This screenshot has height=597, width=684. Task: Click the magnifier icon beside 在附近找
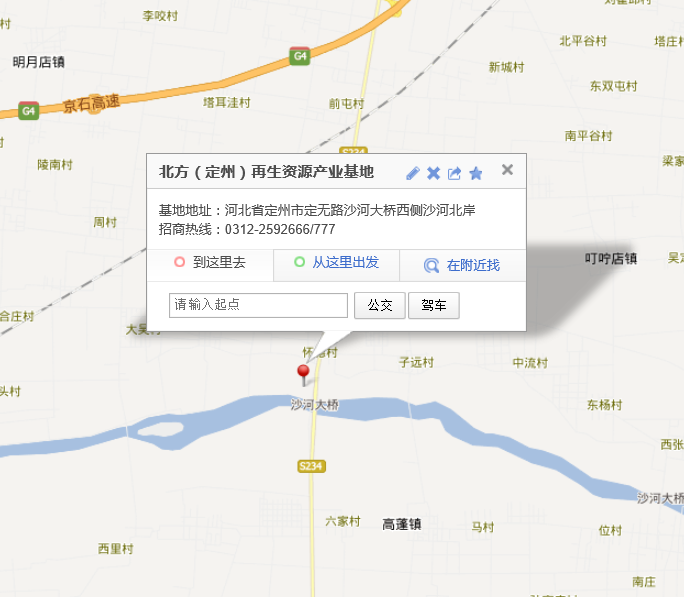[431, 265]
